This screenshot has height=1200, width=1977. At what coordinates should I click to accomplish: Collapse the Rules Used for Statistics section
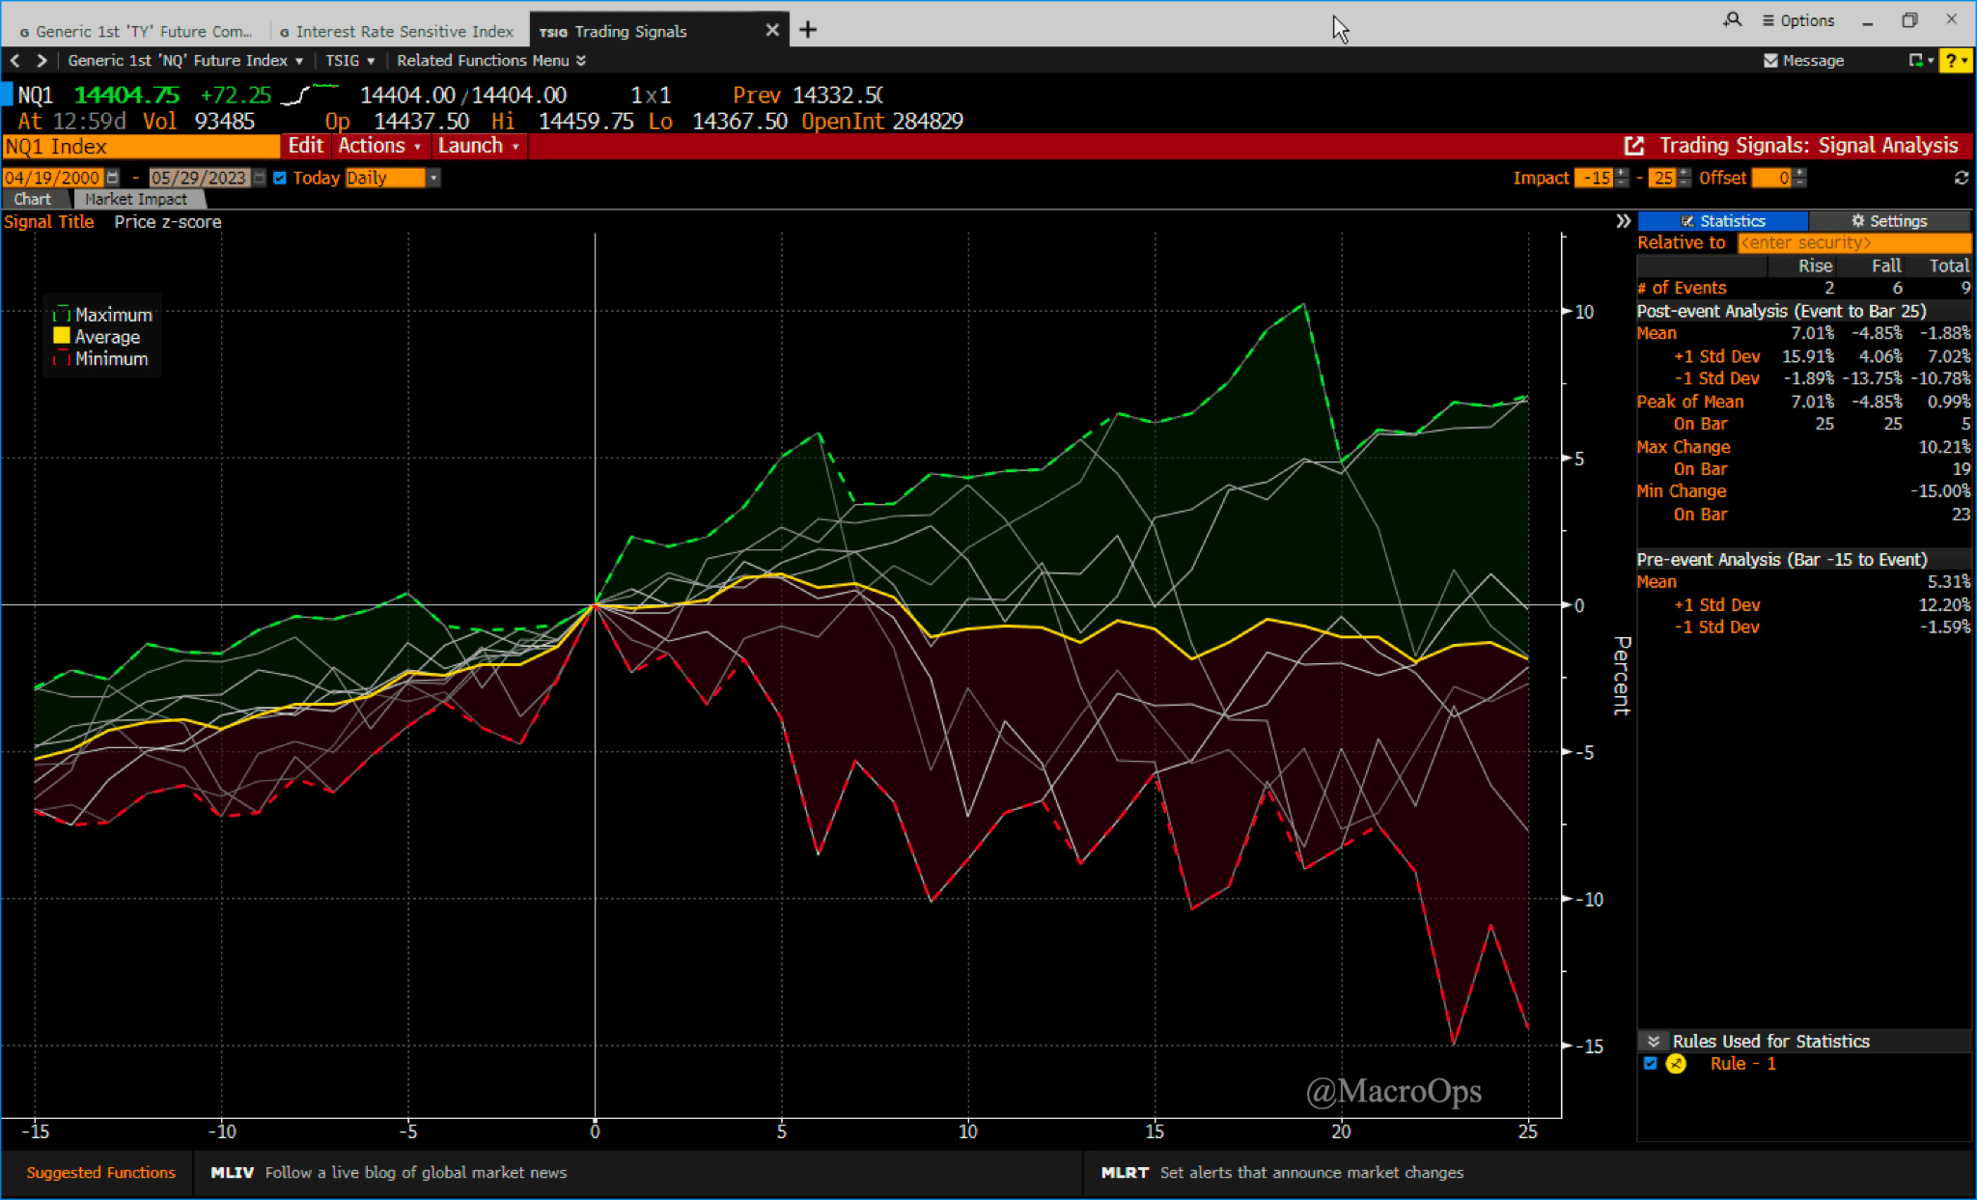pyautogui.click(x=1654, y=1041)
